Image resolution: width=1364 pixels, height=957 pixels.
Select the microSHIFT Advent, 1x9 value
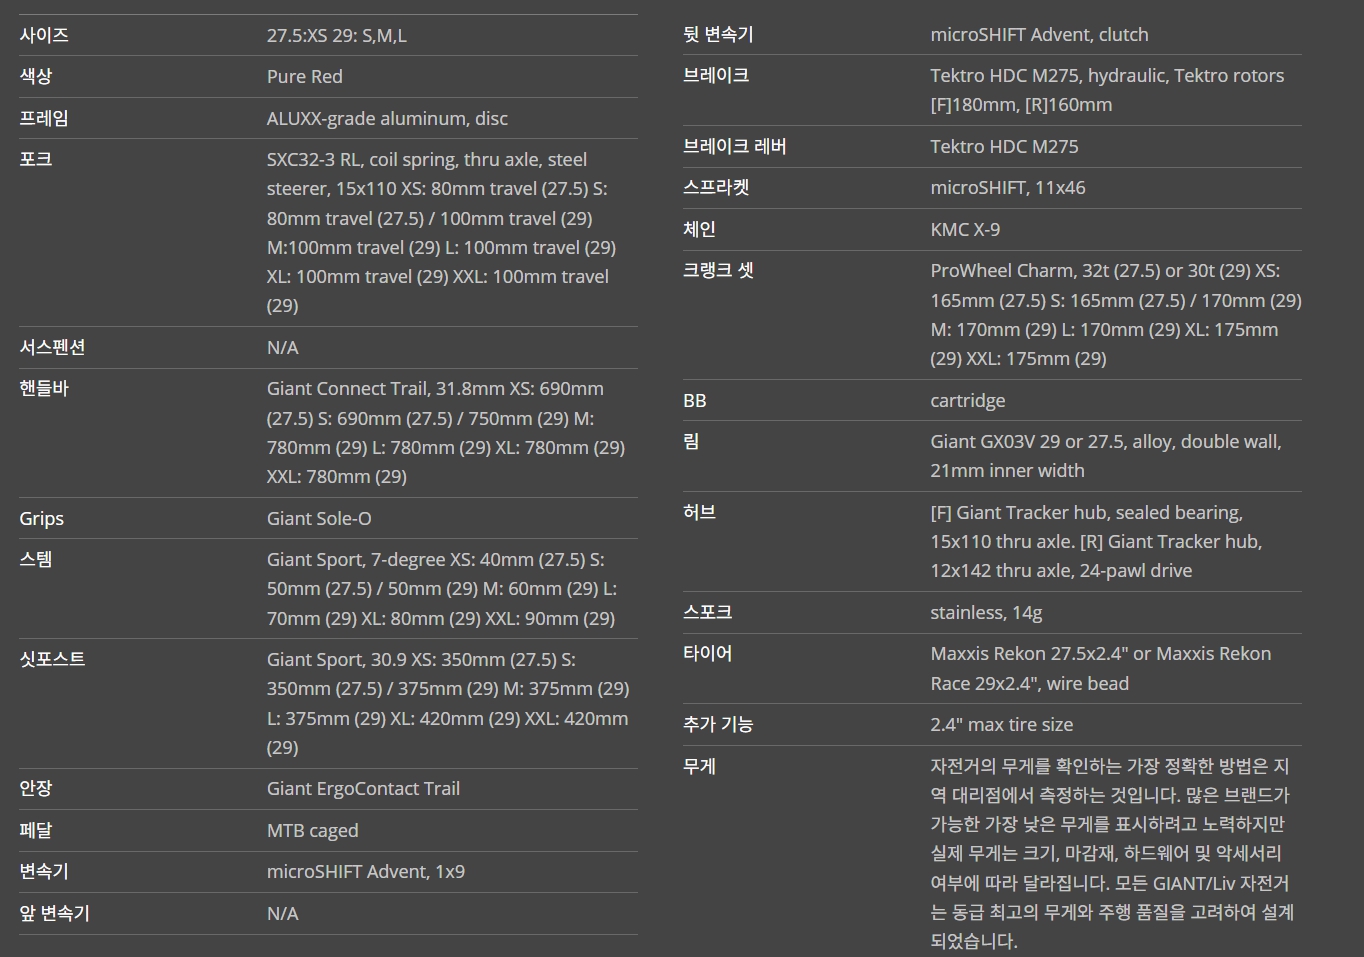click(x=365, y=871)
